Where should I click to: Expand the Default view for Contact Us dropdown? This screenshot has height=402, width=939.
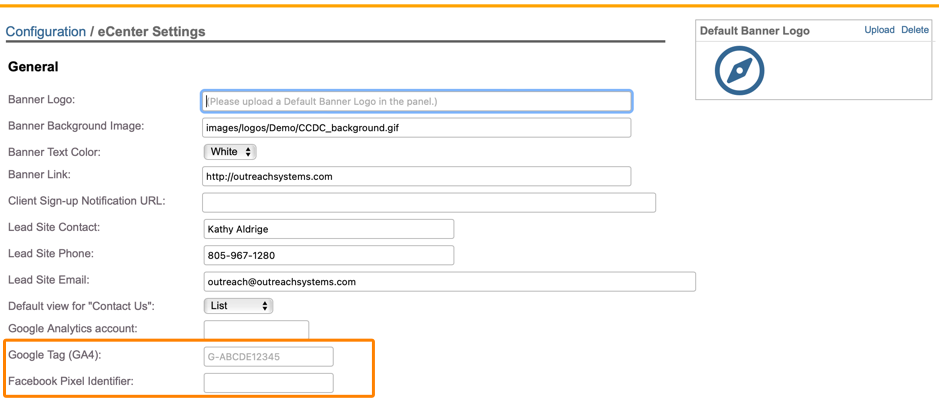click(238, 306)
